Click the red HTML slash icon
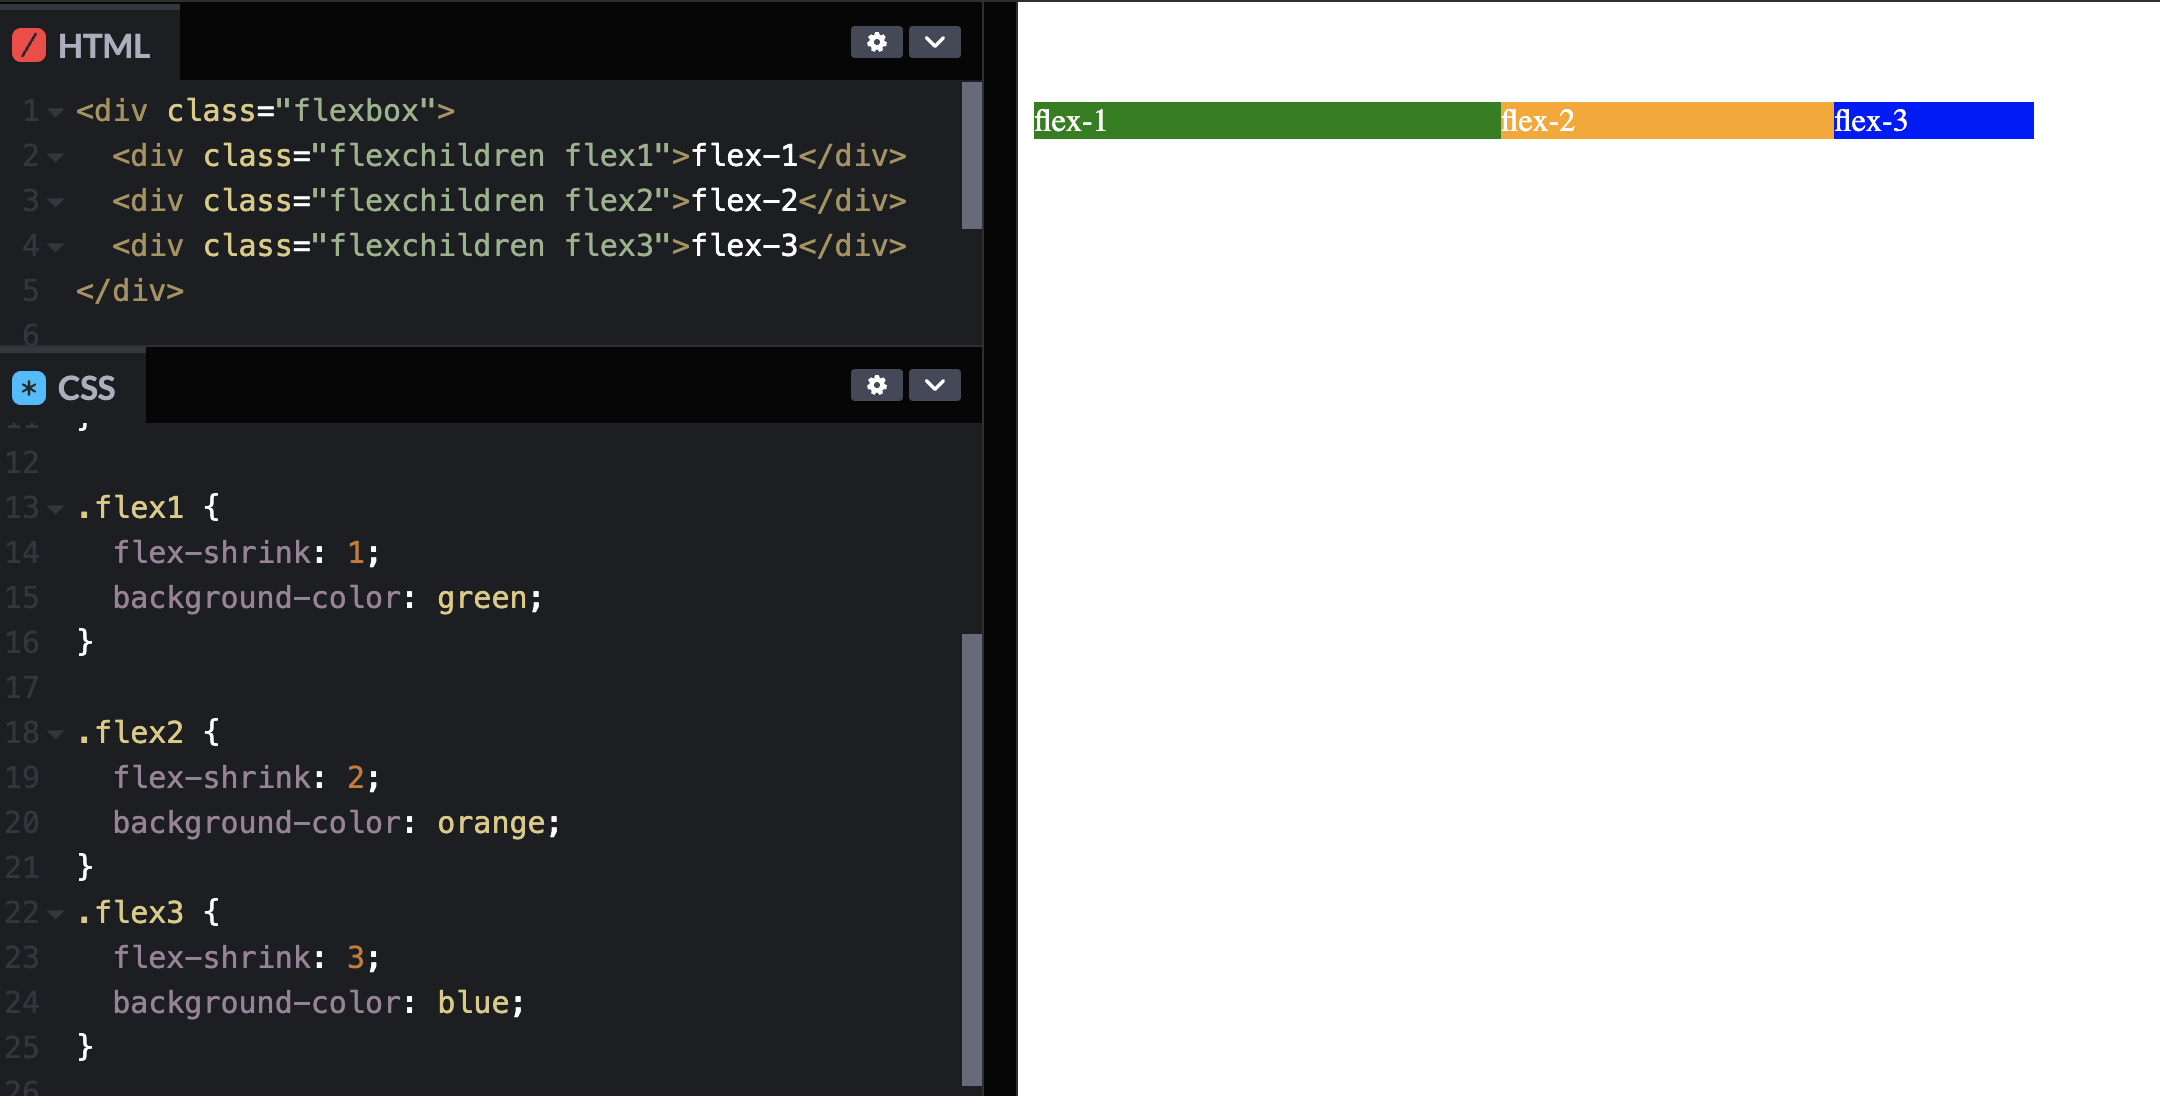 click(x=29, y=45)
